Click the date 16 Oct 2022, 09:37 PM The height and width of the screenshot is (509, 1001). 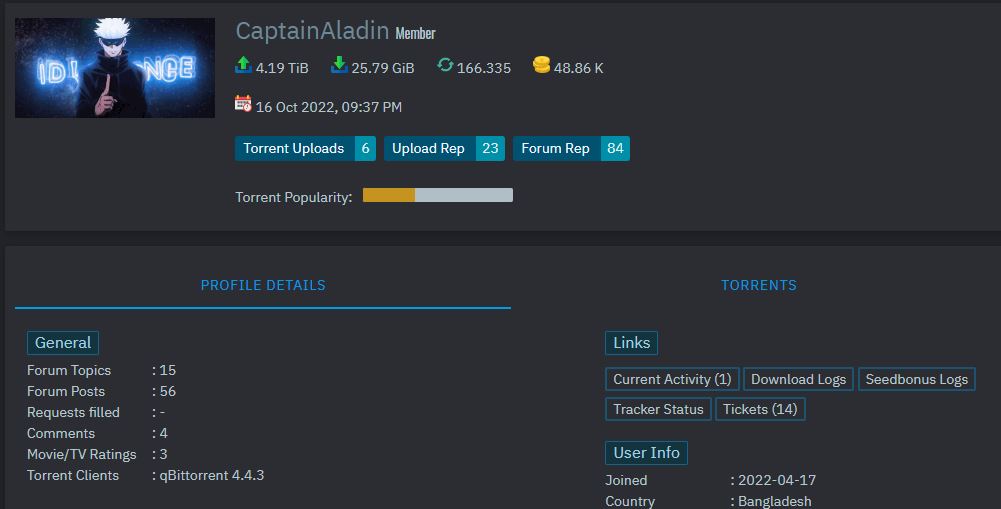point(329,107)
